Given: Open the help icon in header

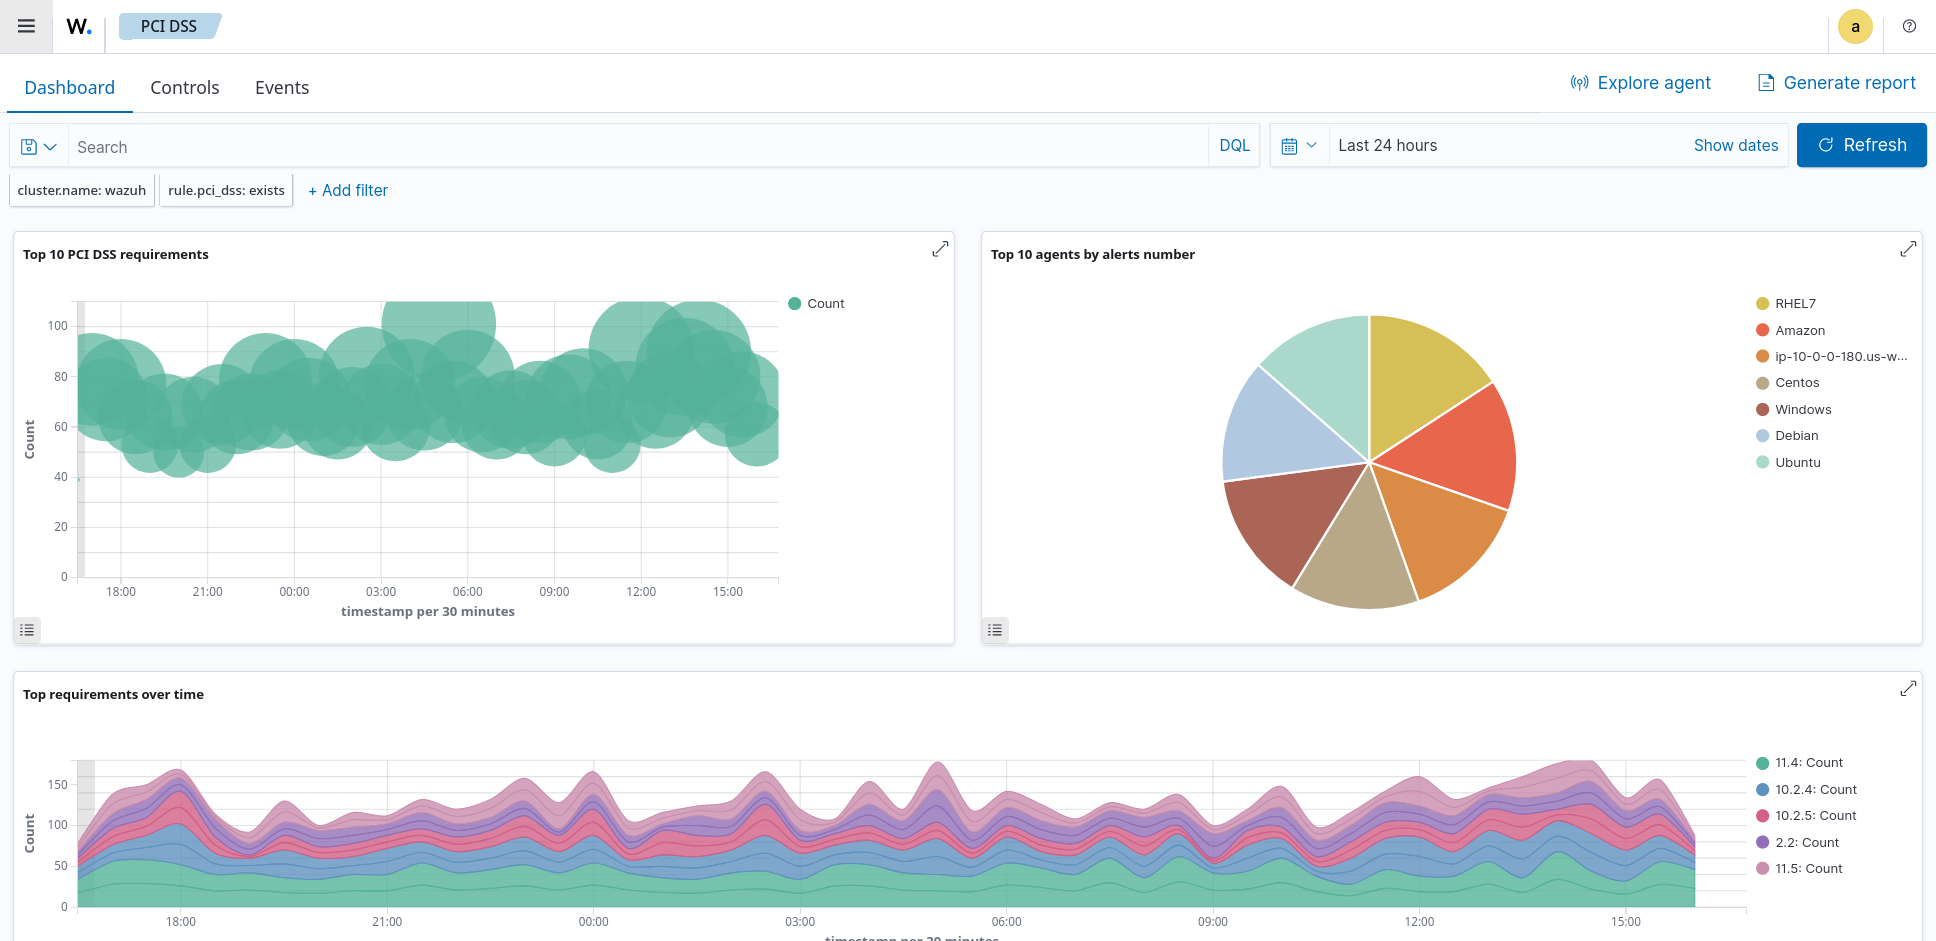Looking at the screenshot, I should pyautogui.click(x=1909, y=27).
